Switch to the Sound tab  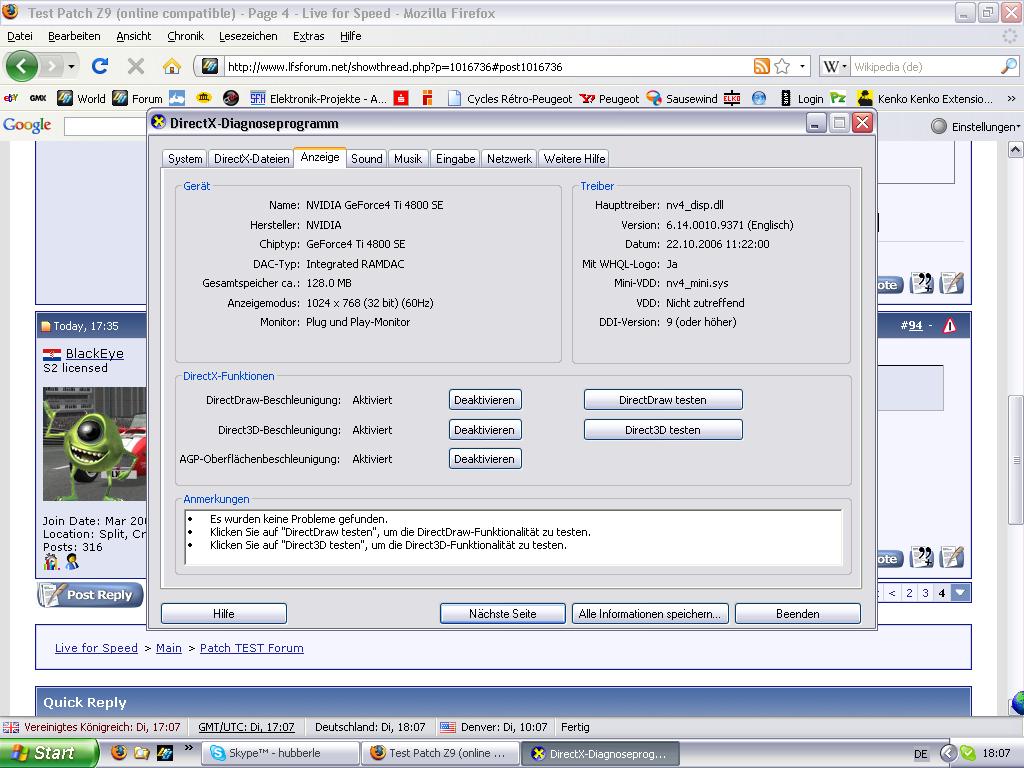coord(366,159)
